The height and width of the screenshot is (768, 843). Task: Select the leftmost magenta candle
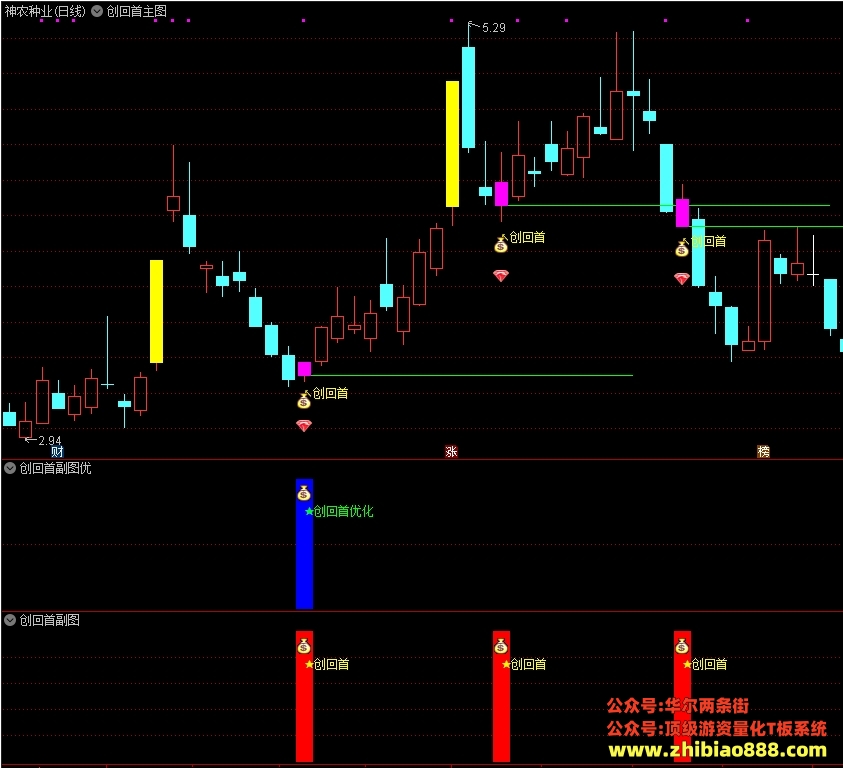[304, 369]
